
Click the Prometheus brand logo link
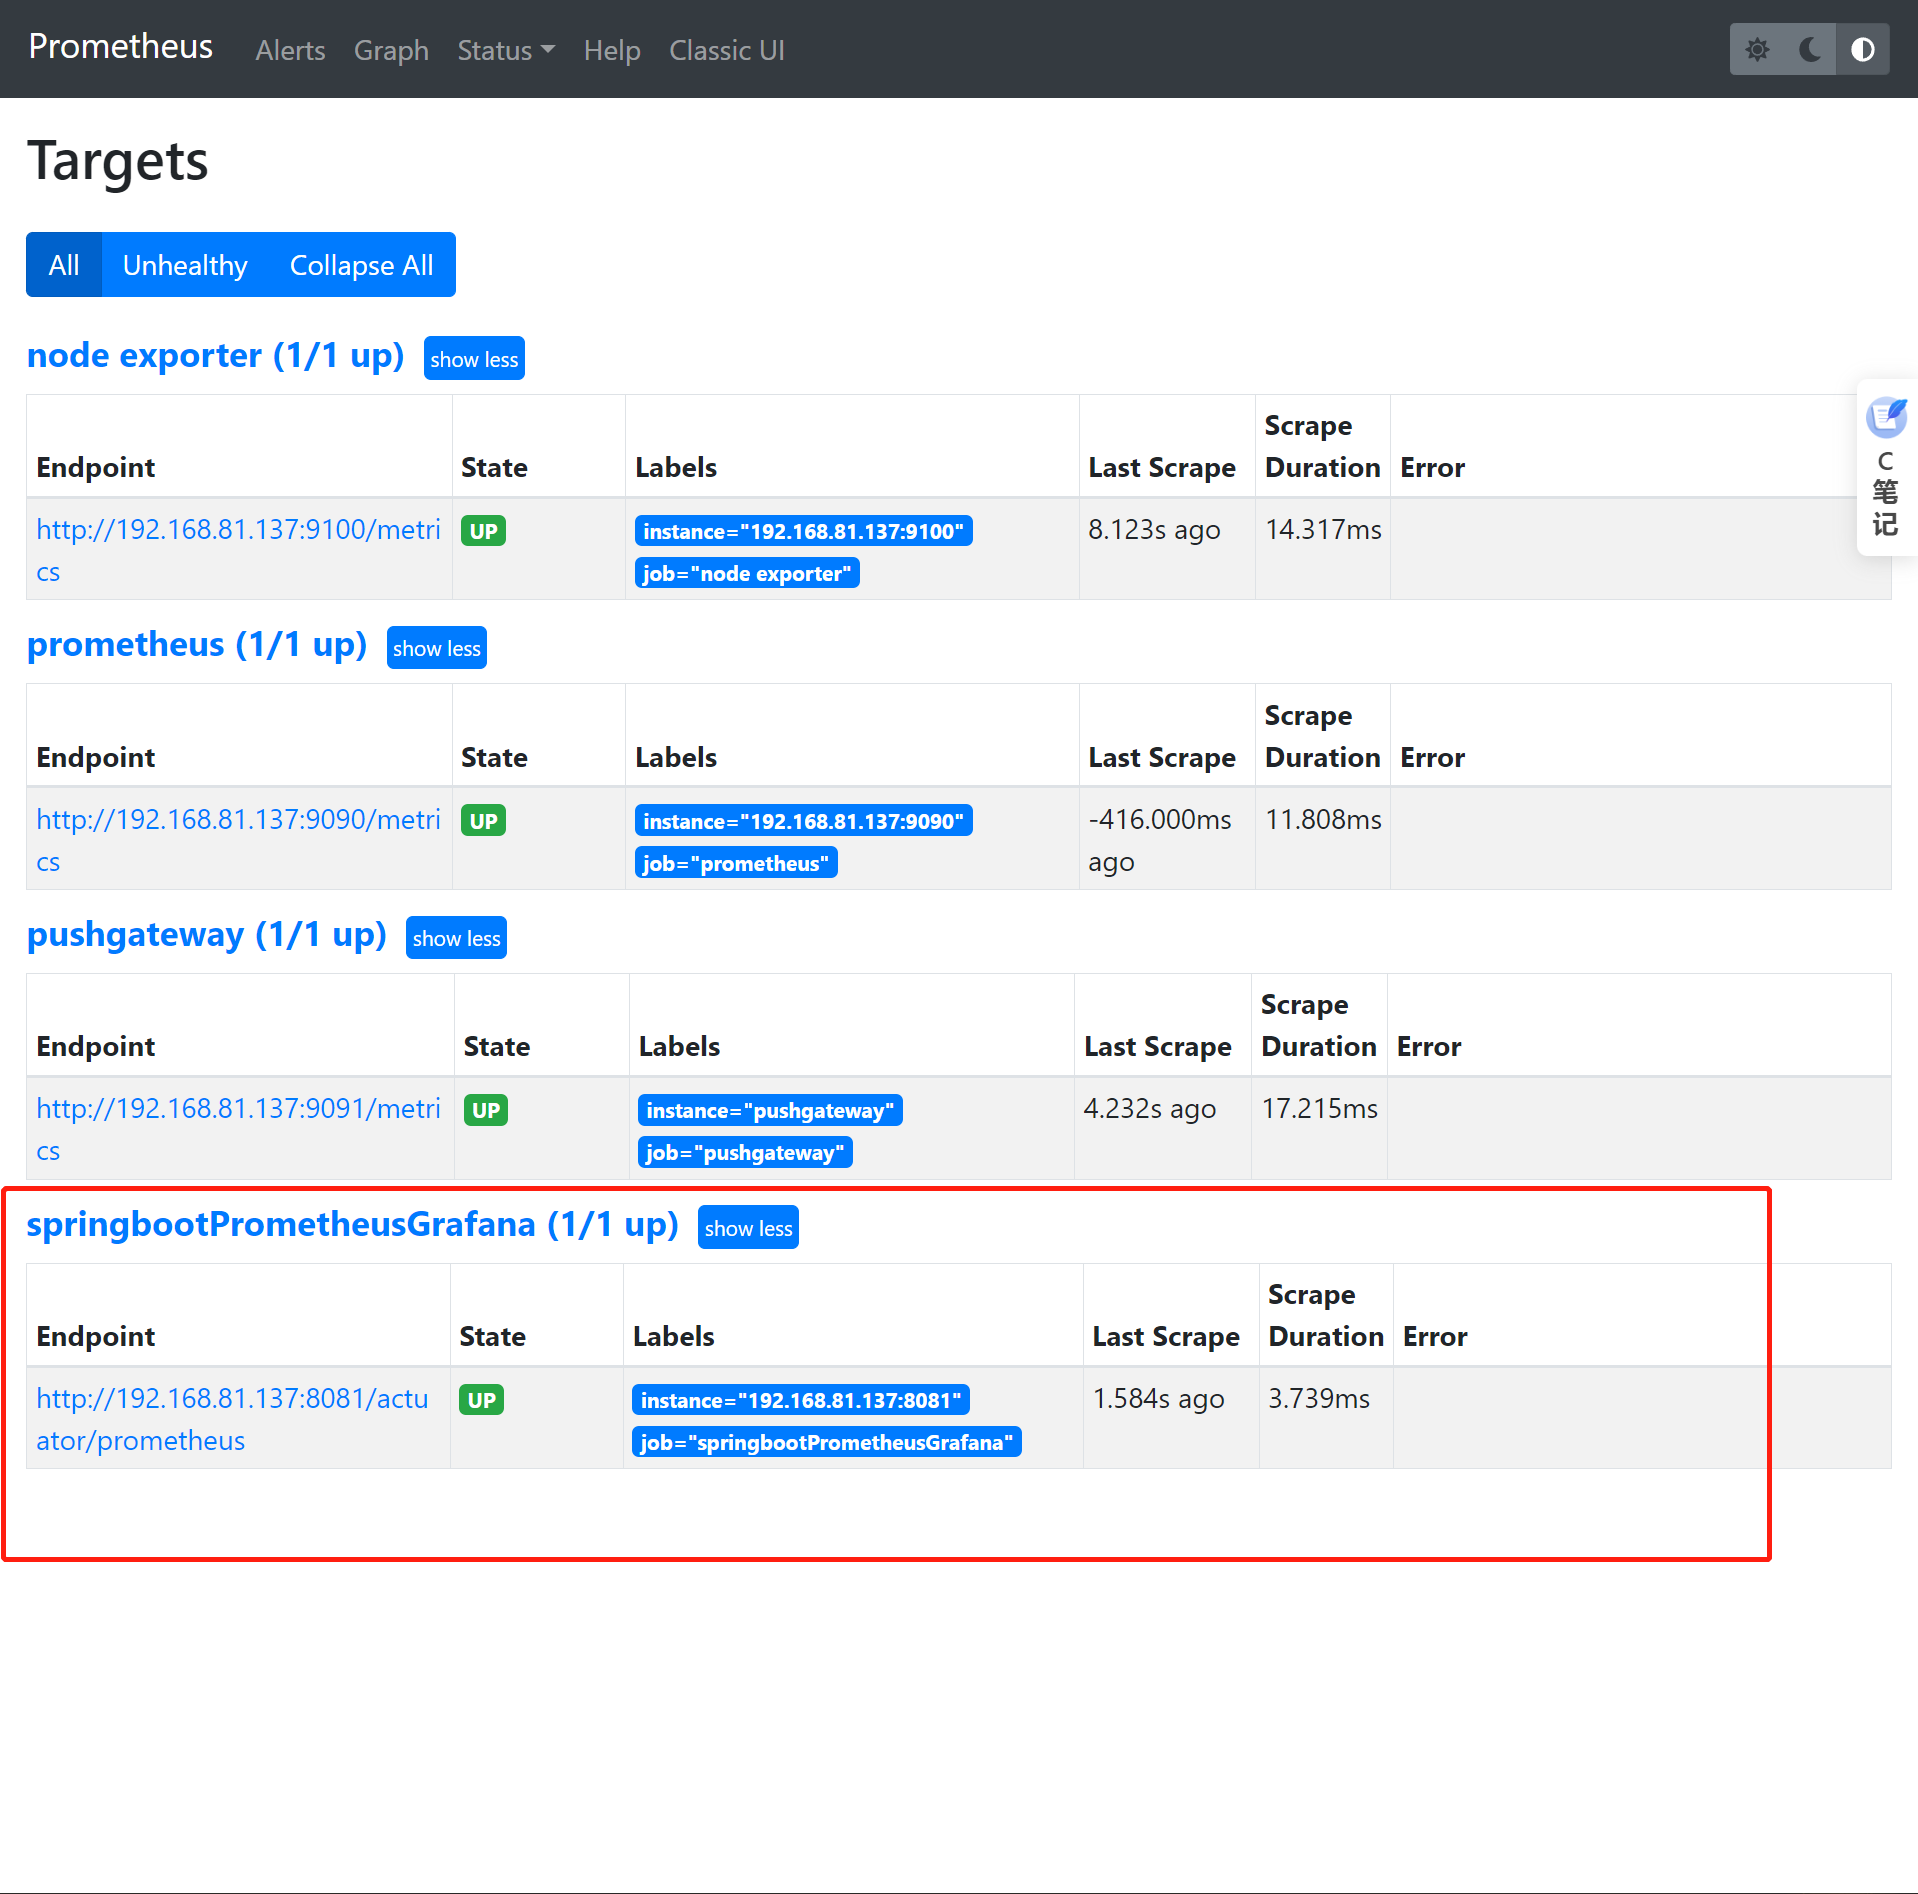121,47
